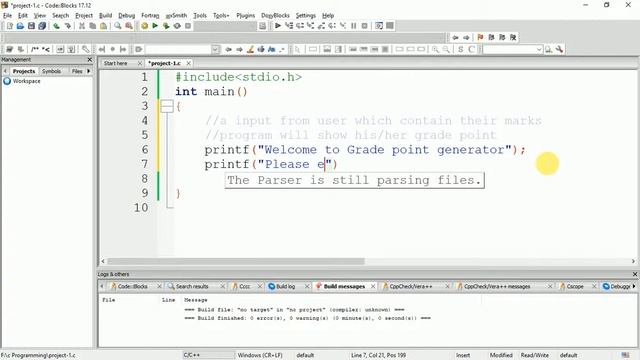Viewport: 640px width, 360px height.
Task: Click the debugger pause icon
Action: tap(353, 26)
